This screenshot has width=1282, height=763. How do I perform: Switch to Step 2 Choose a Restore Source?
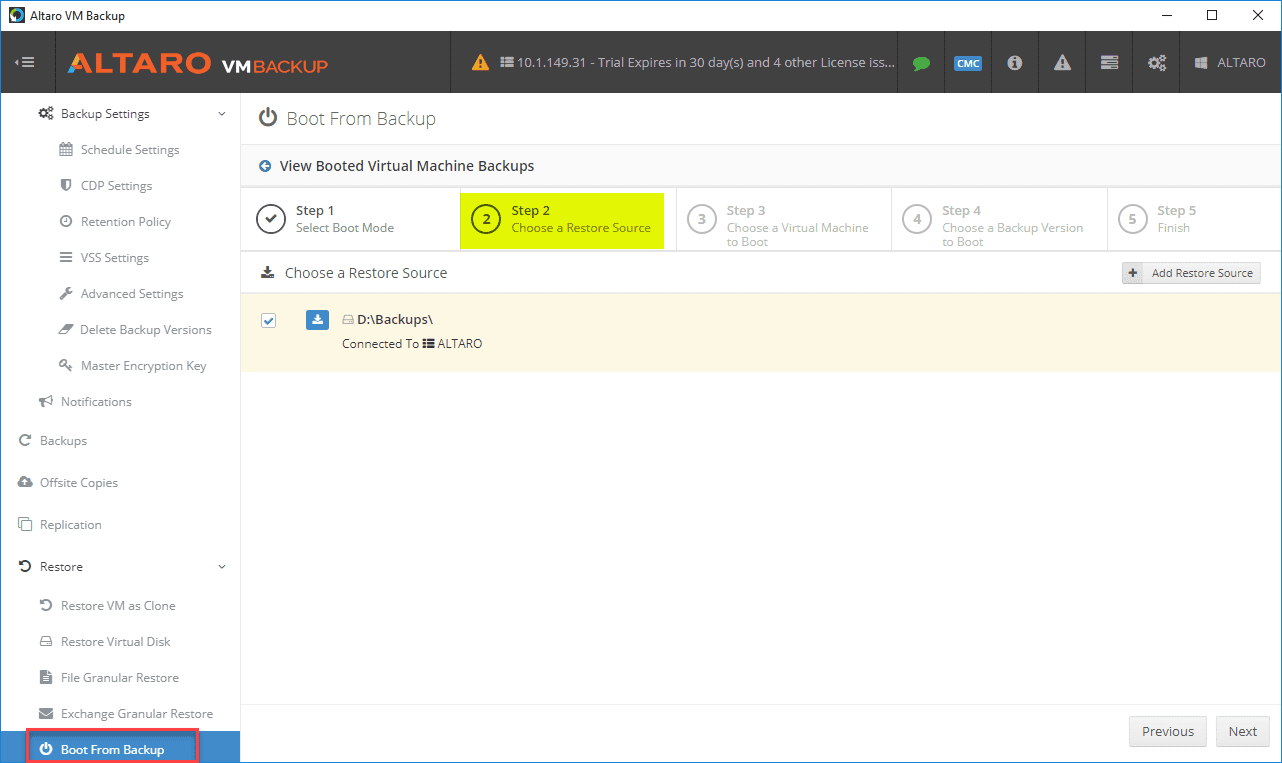click(x=561, y=219)
